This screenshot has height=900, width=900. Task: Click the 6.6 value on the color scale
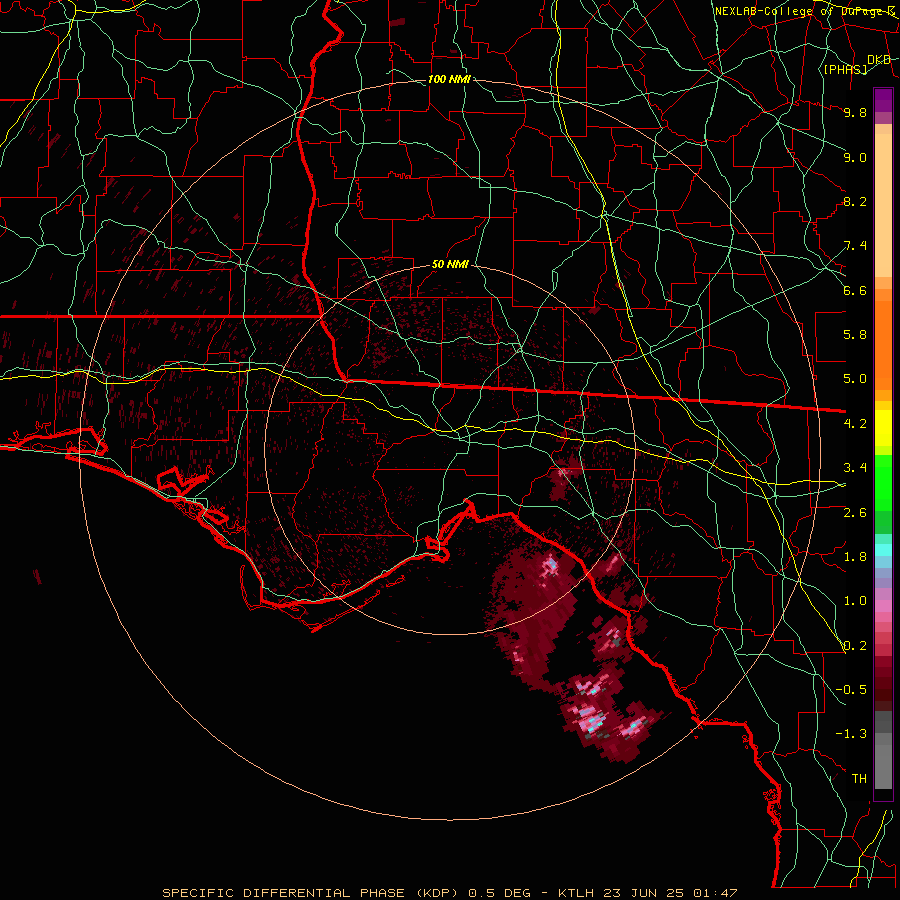coord(855,290)
